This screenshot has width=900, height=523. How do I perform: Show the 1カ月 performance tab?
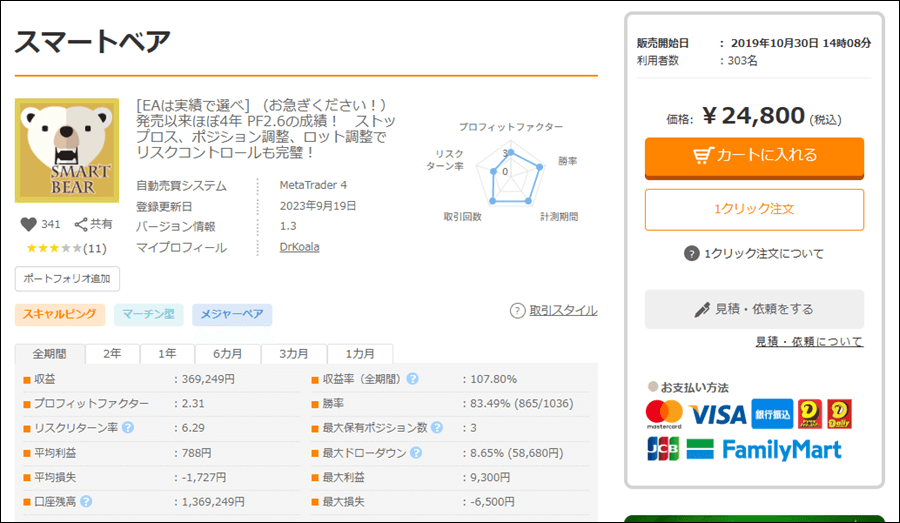tap(360, 354)
